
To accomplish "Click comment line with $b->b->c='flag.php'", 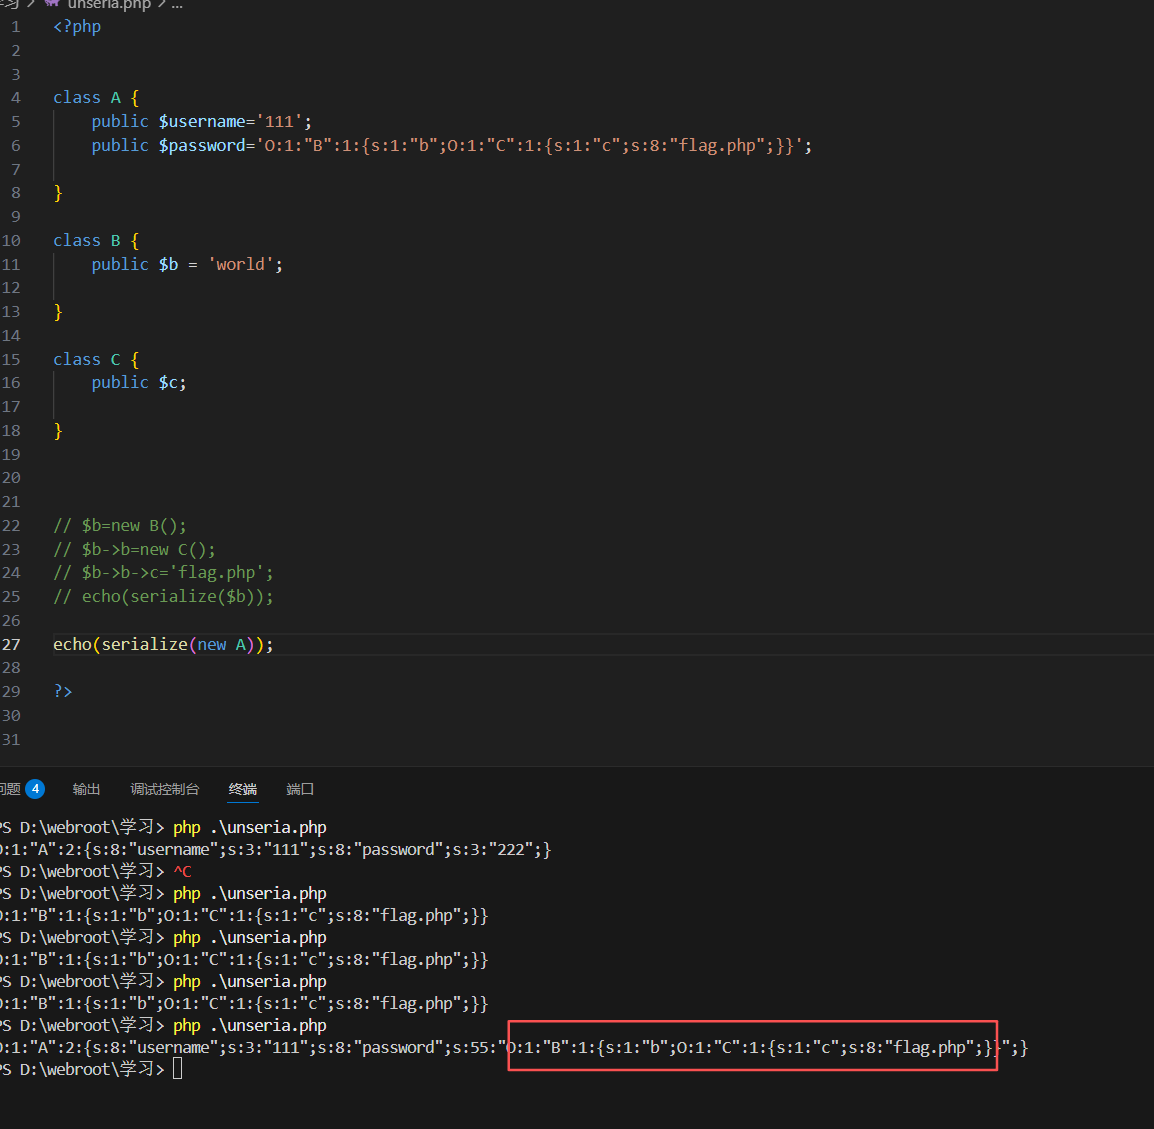I will (x=163, y=573).
